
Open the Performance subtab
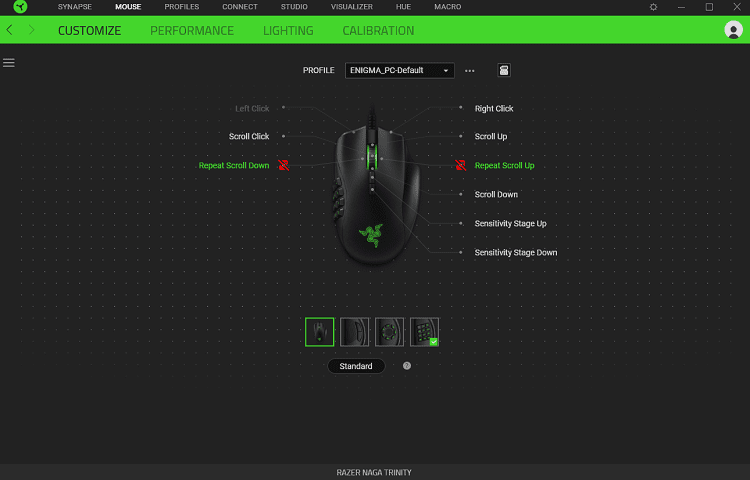coord(192,31)
